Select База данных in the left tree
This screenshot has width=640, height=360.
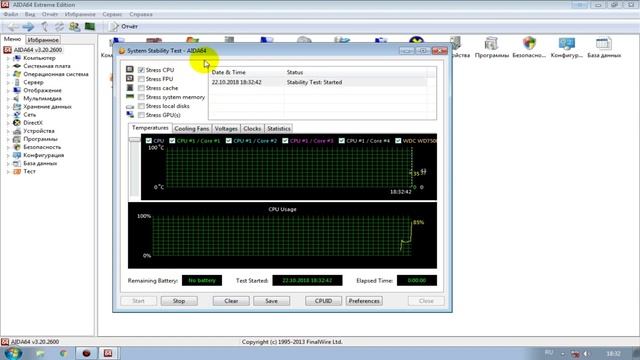pos(40,163)
